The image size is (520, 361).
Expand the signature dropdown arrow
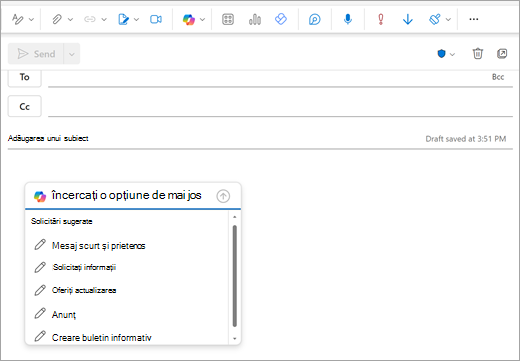pyautogui.click(x=136, y=19)
